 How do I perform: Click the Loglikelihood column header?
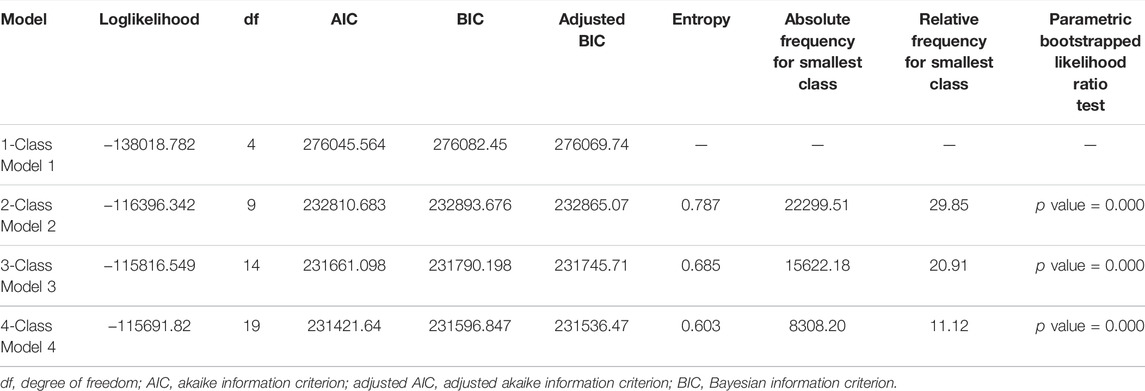point(148,20)
